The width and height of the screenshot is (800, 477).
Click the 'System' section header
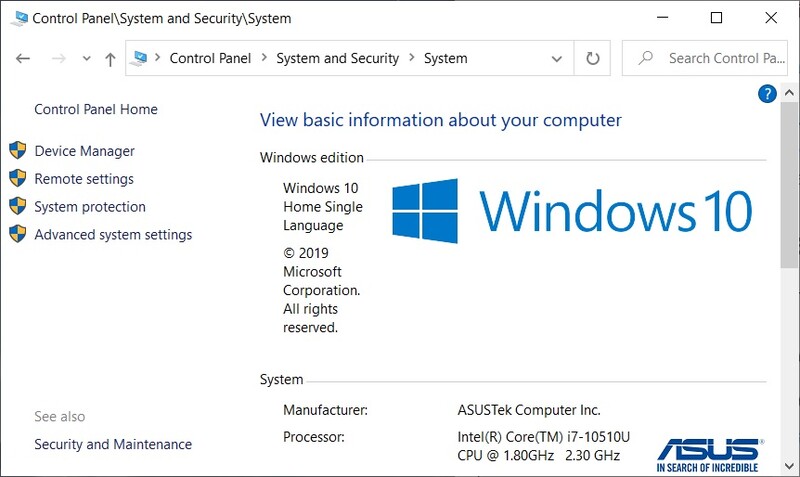282,380
